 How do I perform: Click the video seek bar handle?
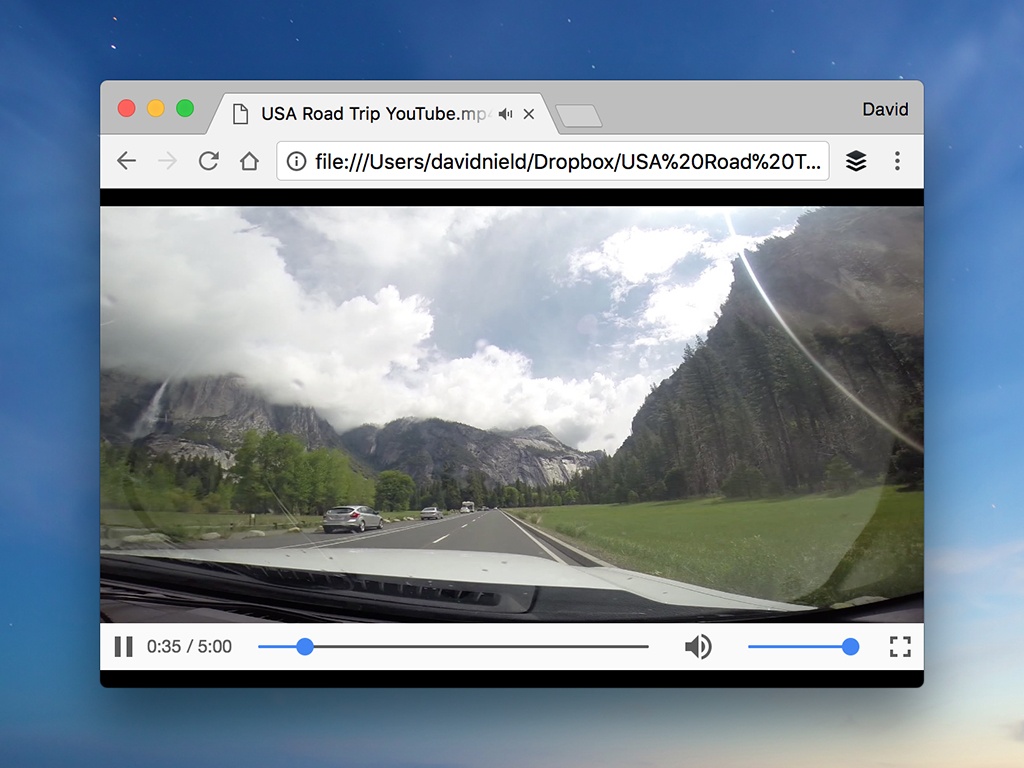click(305, 647)
